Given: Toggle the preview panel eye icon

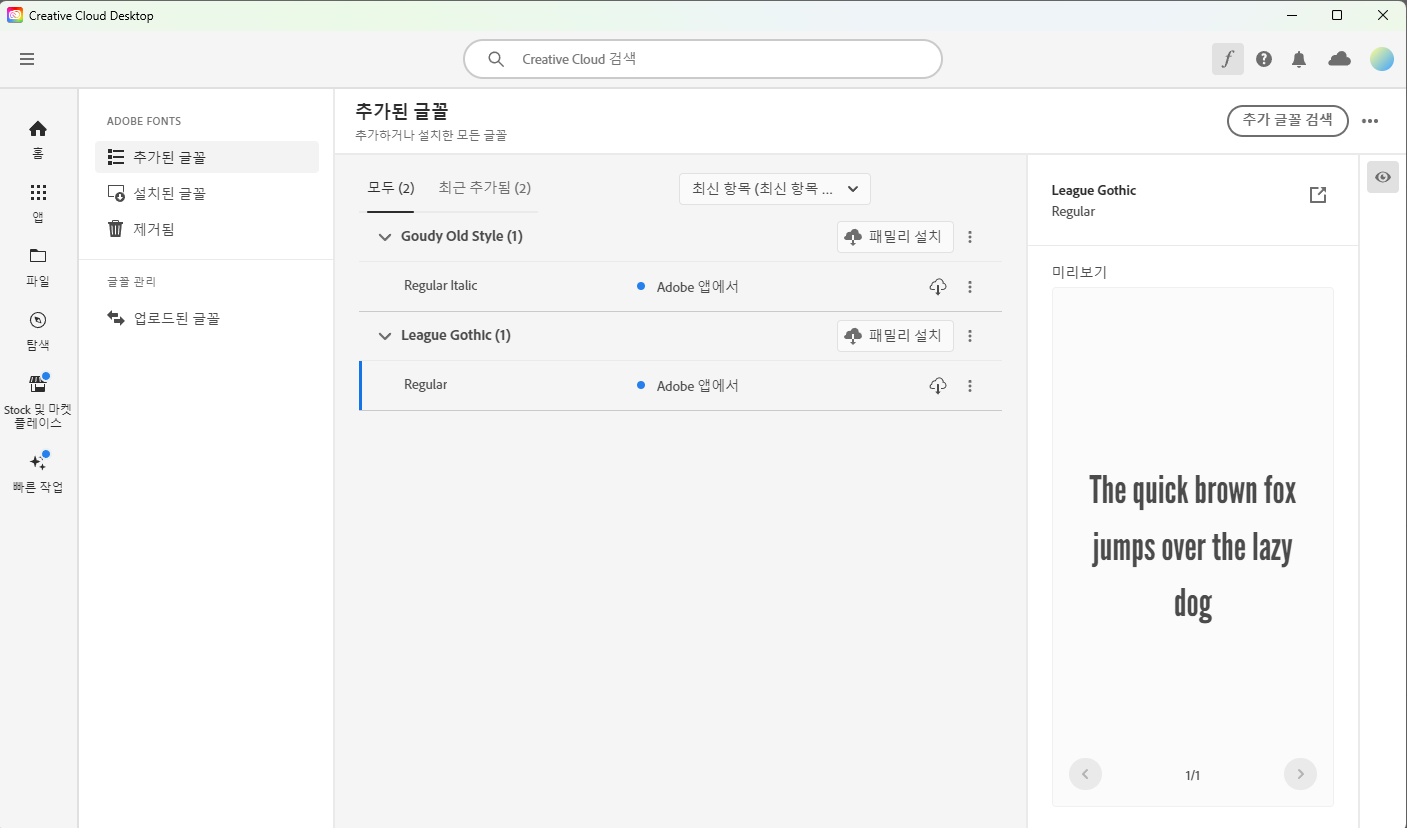Looking at the screenshot, I should 1383,177.
